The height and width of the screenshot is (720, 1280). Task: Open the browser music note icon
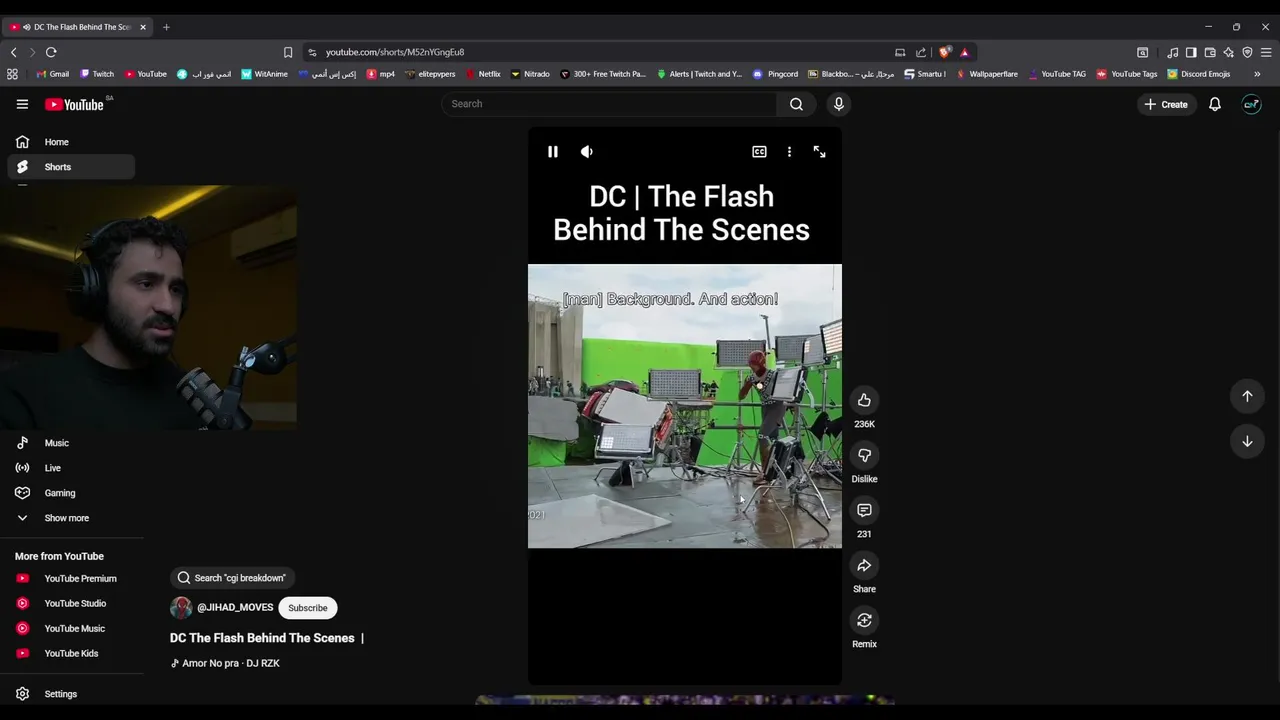pyautogui.click(x=1173, y=52)
